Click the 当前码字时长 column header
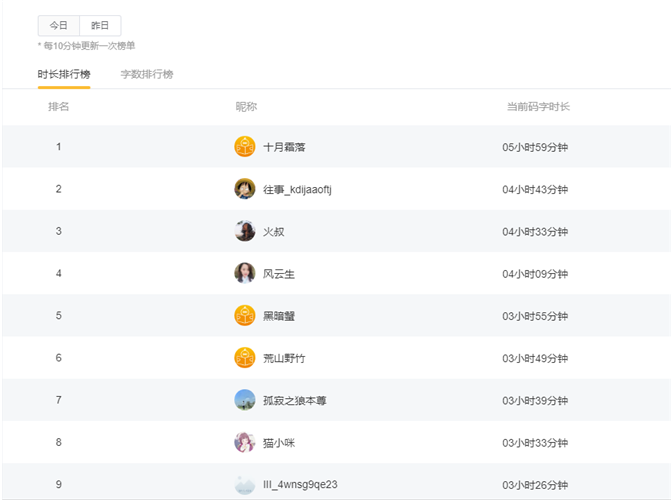 (537, 107)
